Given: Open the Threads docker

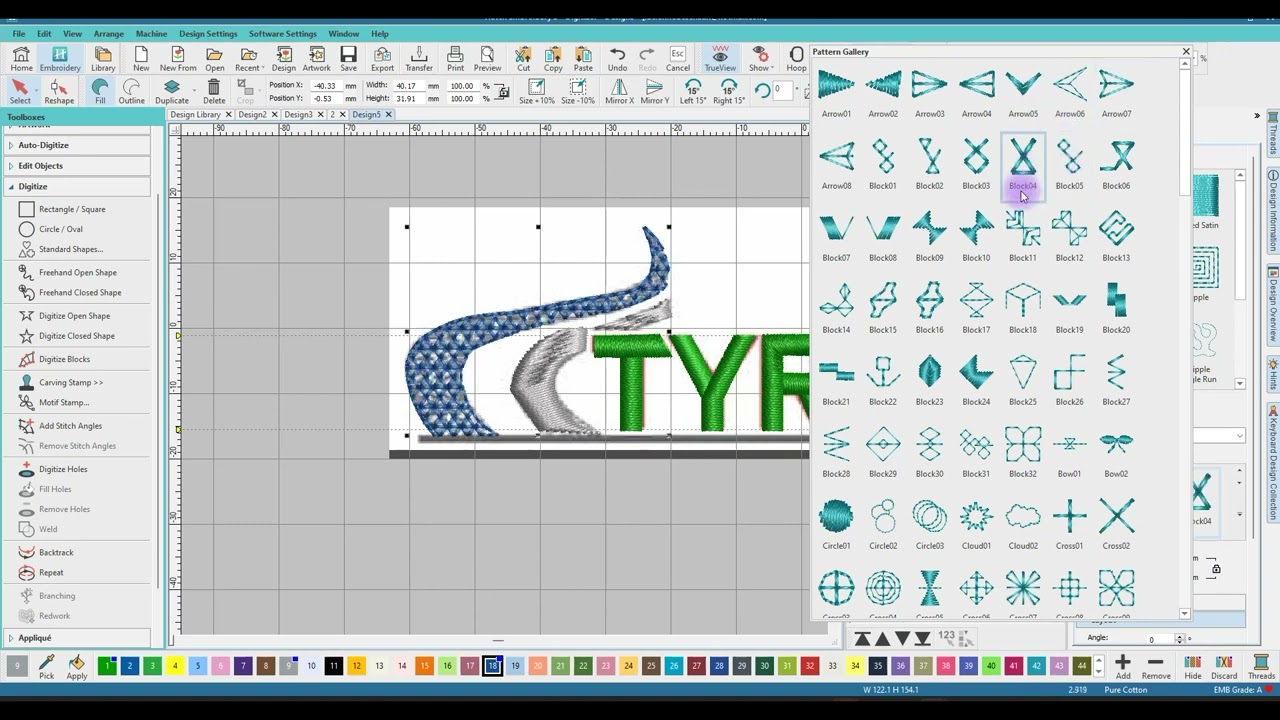Looking at the screenshot, I should (1261, 668).
